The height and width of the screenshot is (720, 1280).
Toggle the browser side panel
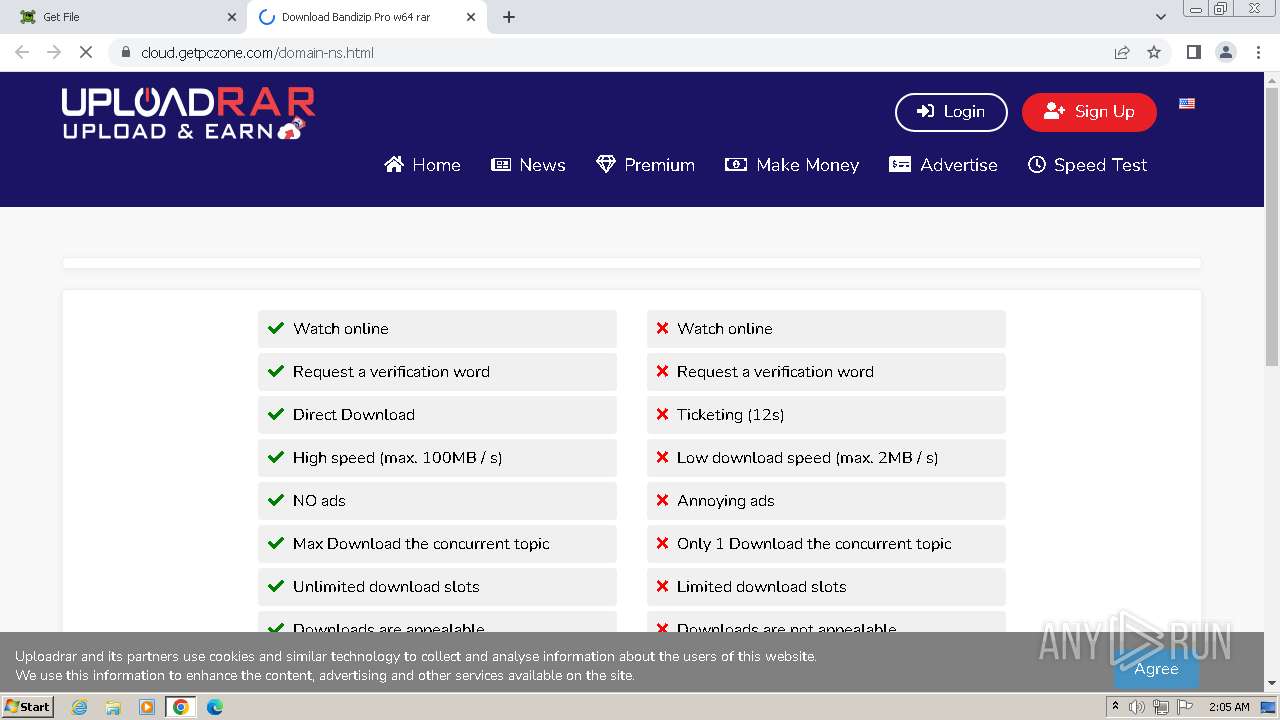[x=1193, y=52]
